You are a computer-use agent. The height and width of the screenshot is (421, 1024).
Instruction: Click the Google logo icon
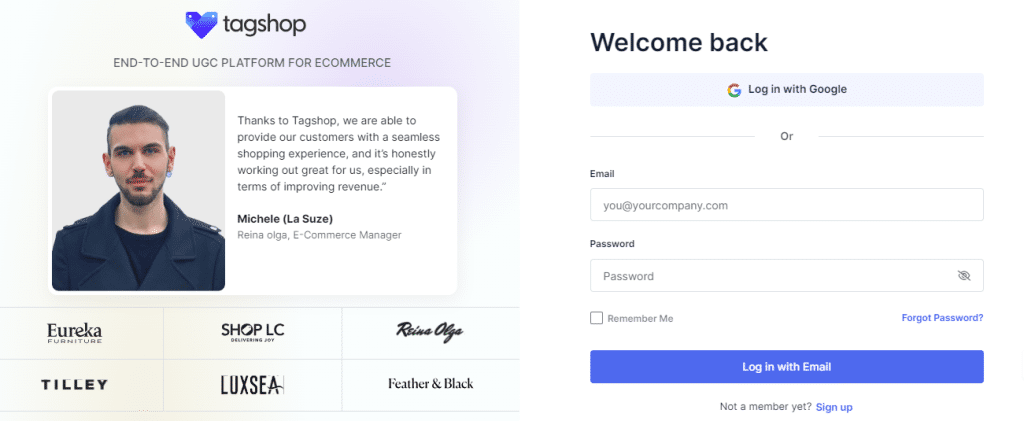point(735,90)
